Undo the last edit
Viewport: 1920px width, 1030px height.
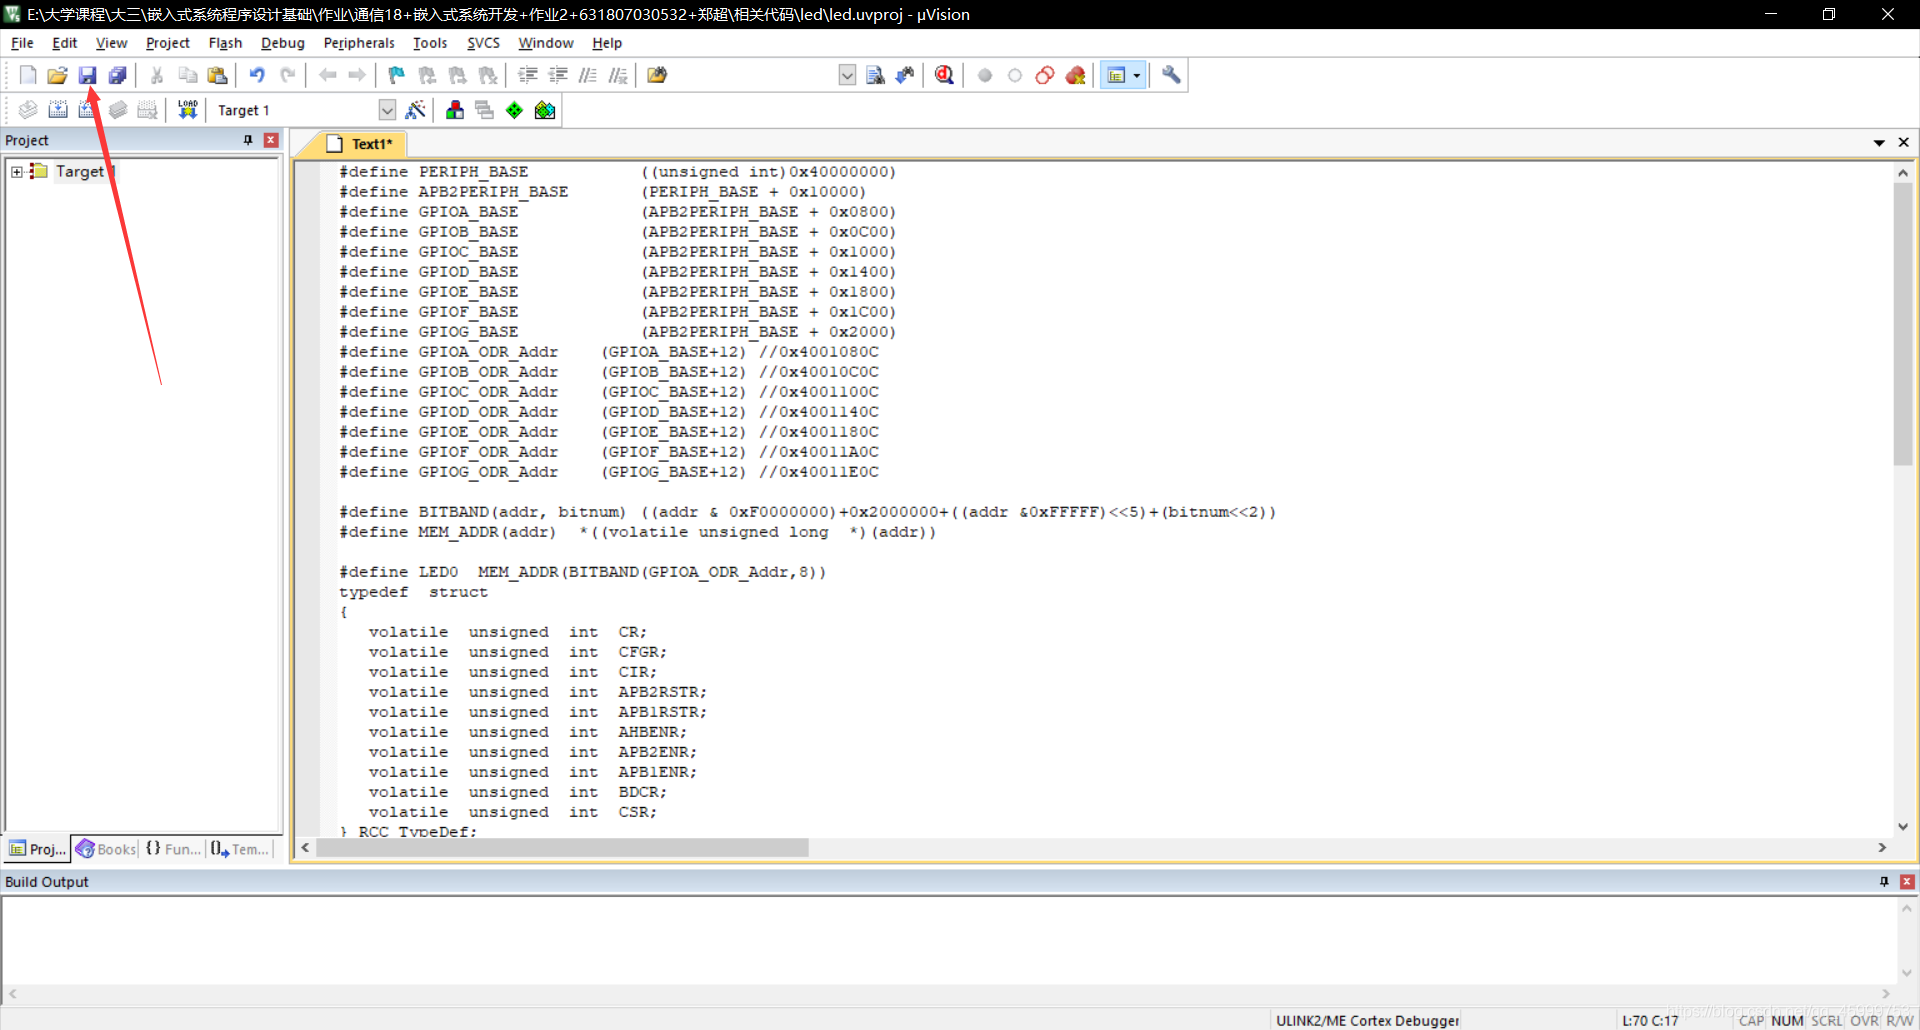click(257, 75)
